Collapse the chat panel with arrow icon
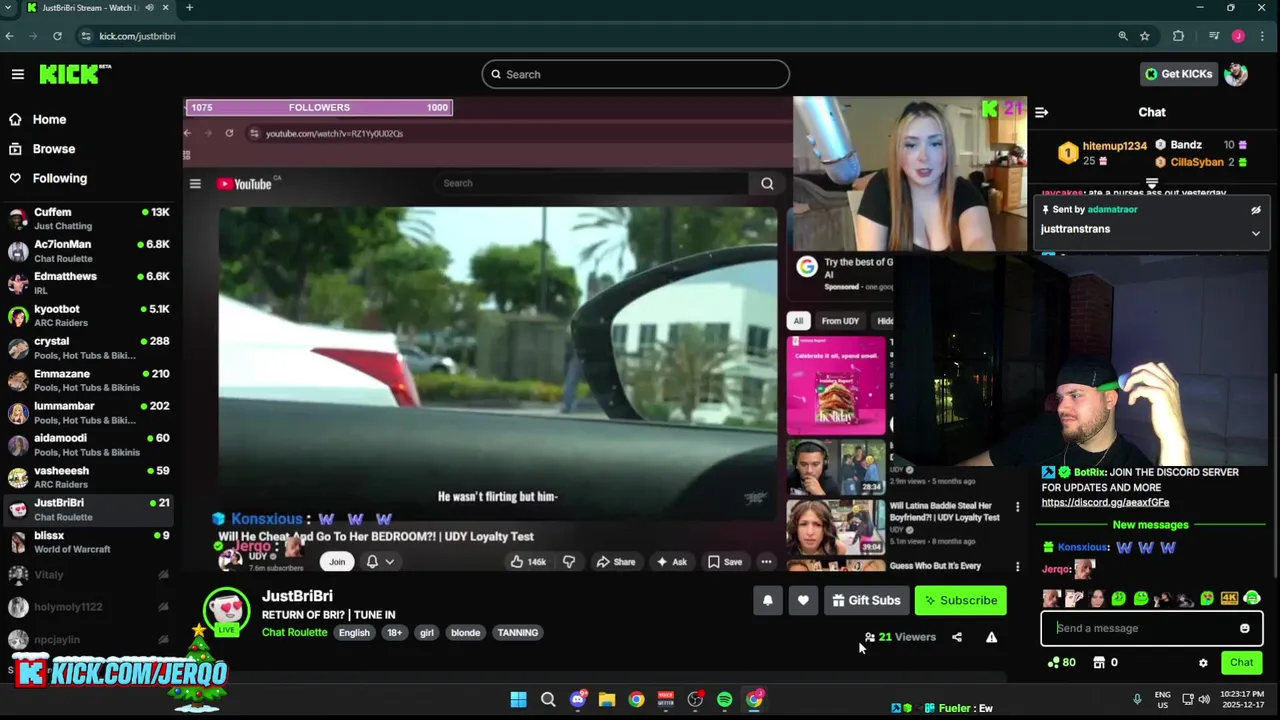The width and height of the screenshot is (1280, 720). 1041,113
